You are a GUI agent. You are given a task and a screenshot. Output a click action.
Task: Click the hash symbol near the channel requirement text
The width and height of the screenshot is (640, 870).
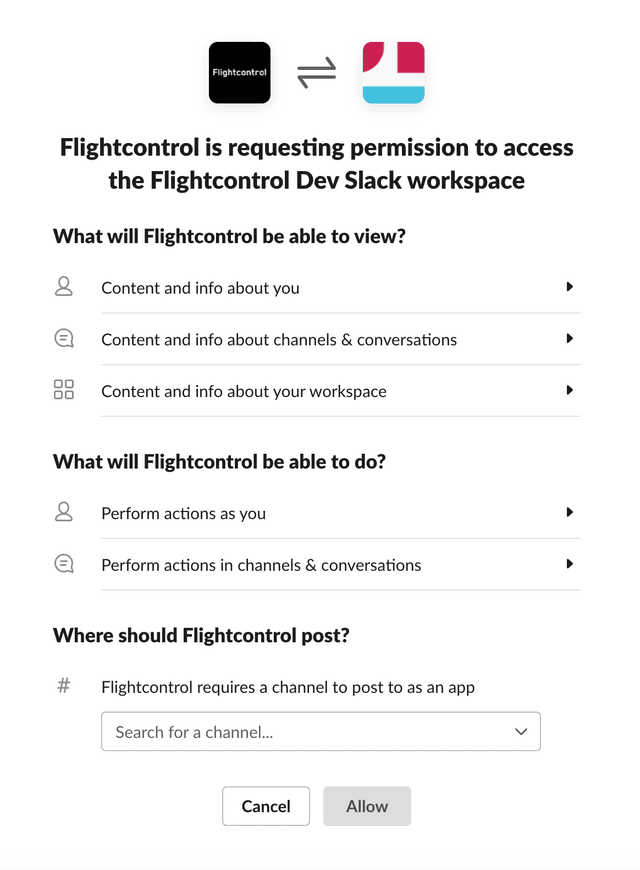click(64, 686)
